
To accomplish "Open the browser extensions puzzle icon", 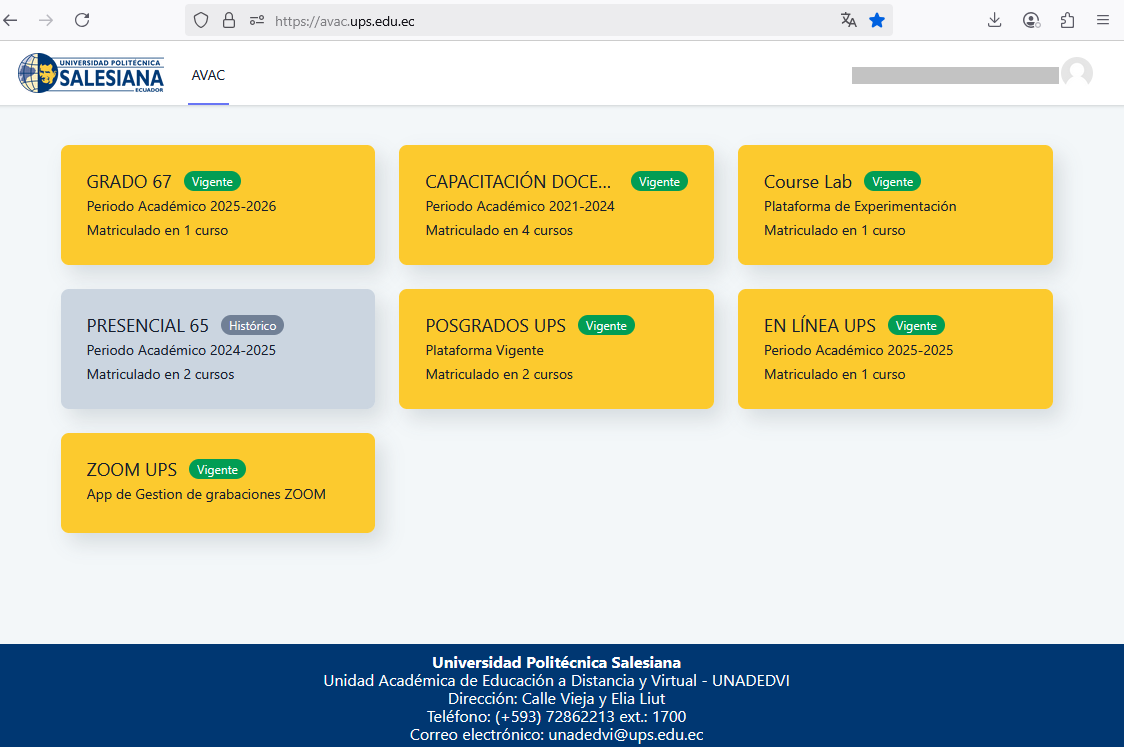I will point(1067,20).
